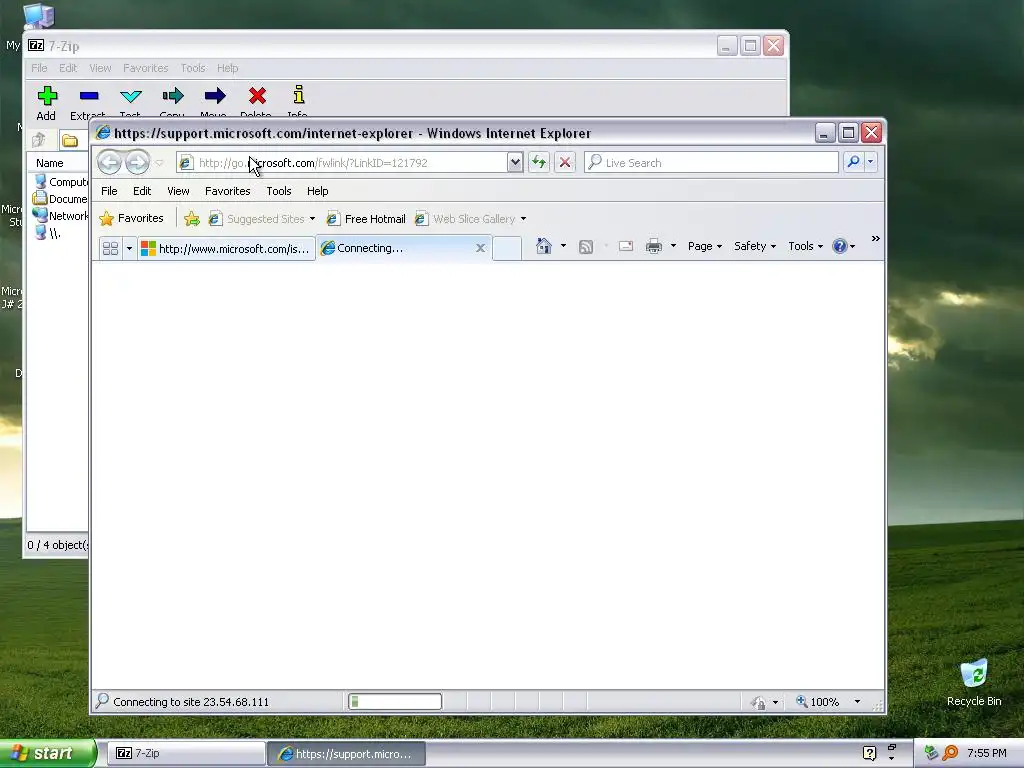
Task: Open Tools menu in IE menu bar
Action: 279,191
